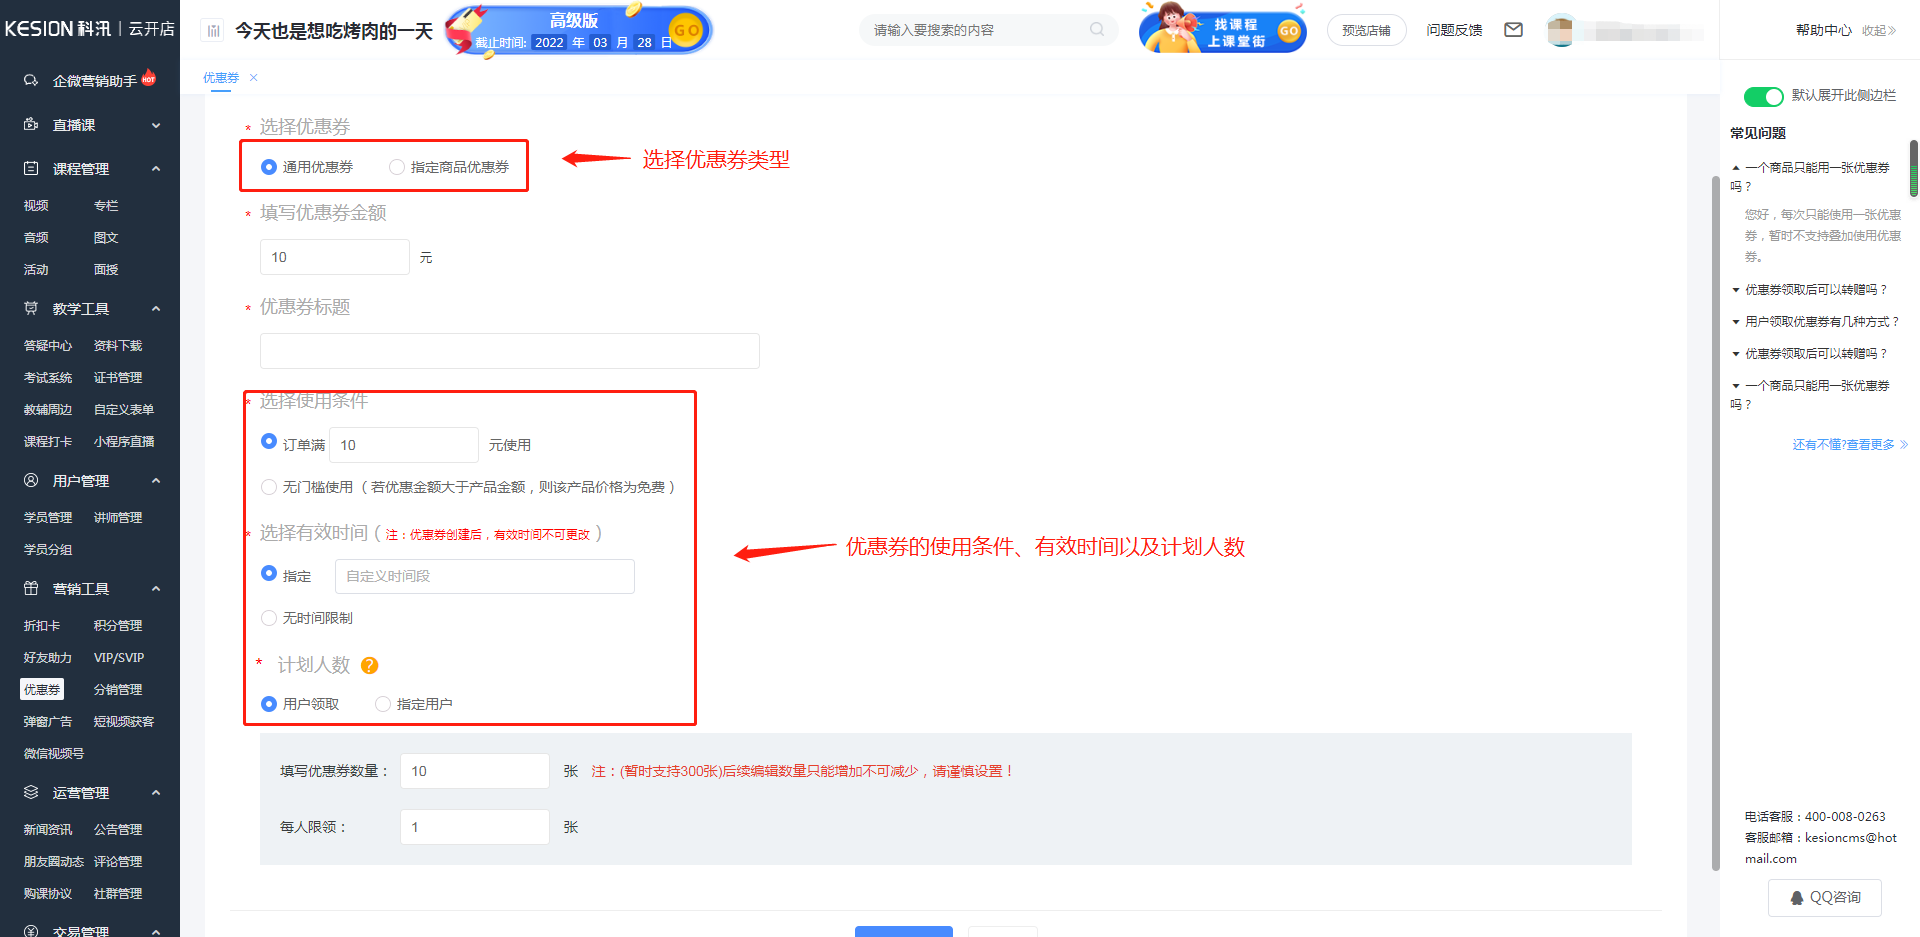Click 还有不懂?查看更多 link

point(1850,445)
